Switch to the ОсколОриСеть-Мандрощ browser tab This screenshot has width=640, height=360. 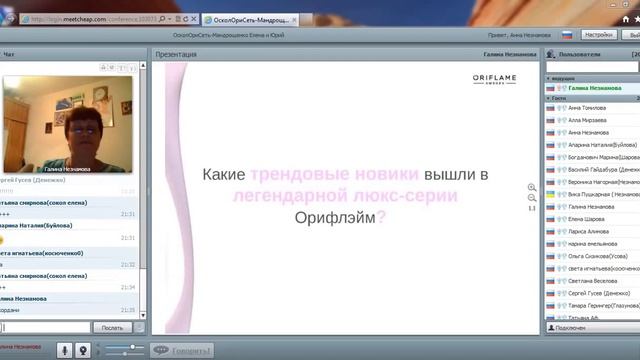click(251, 20)
